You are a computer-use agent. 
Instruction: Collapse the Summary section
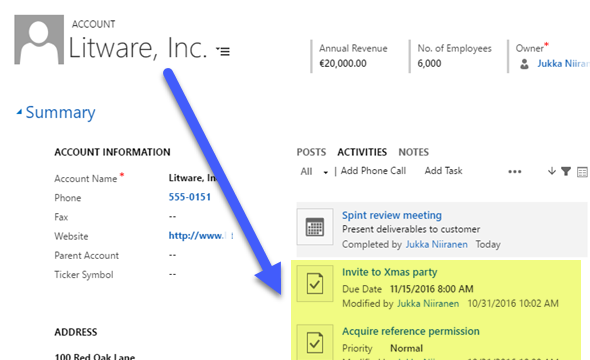[x=19, y=112]
